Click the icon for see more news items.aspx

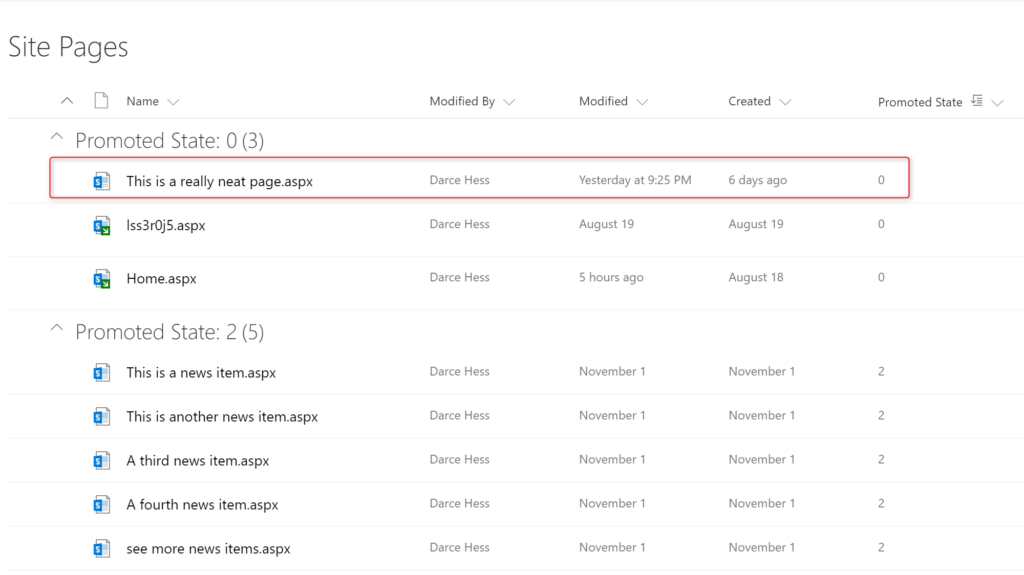101,549
